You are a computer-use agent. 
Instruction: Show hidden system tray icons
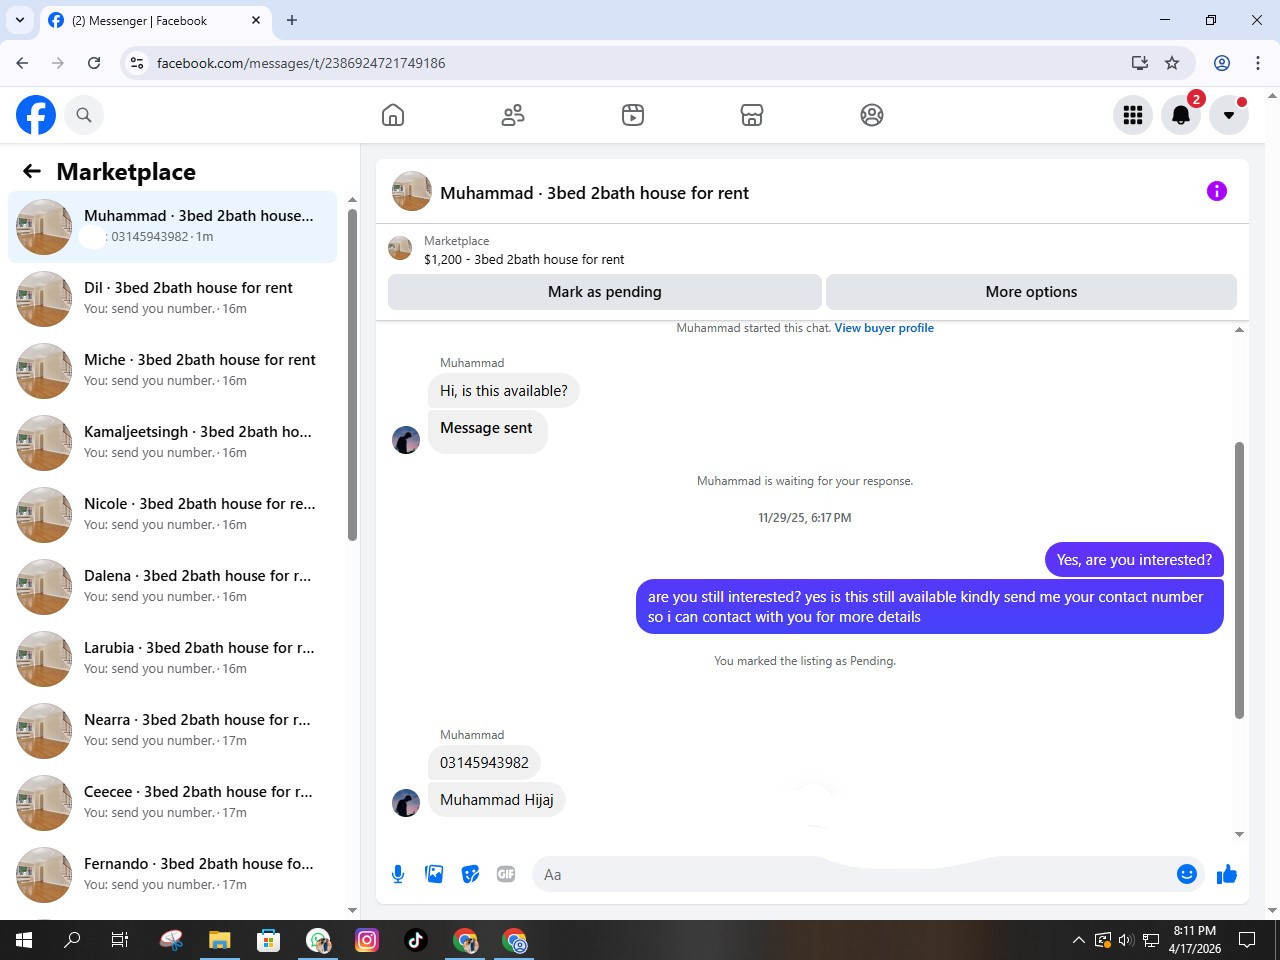1078,940
